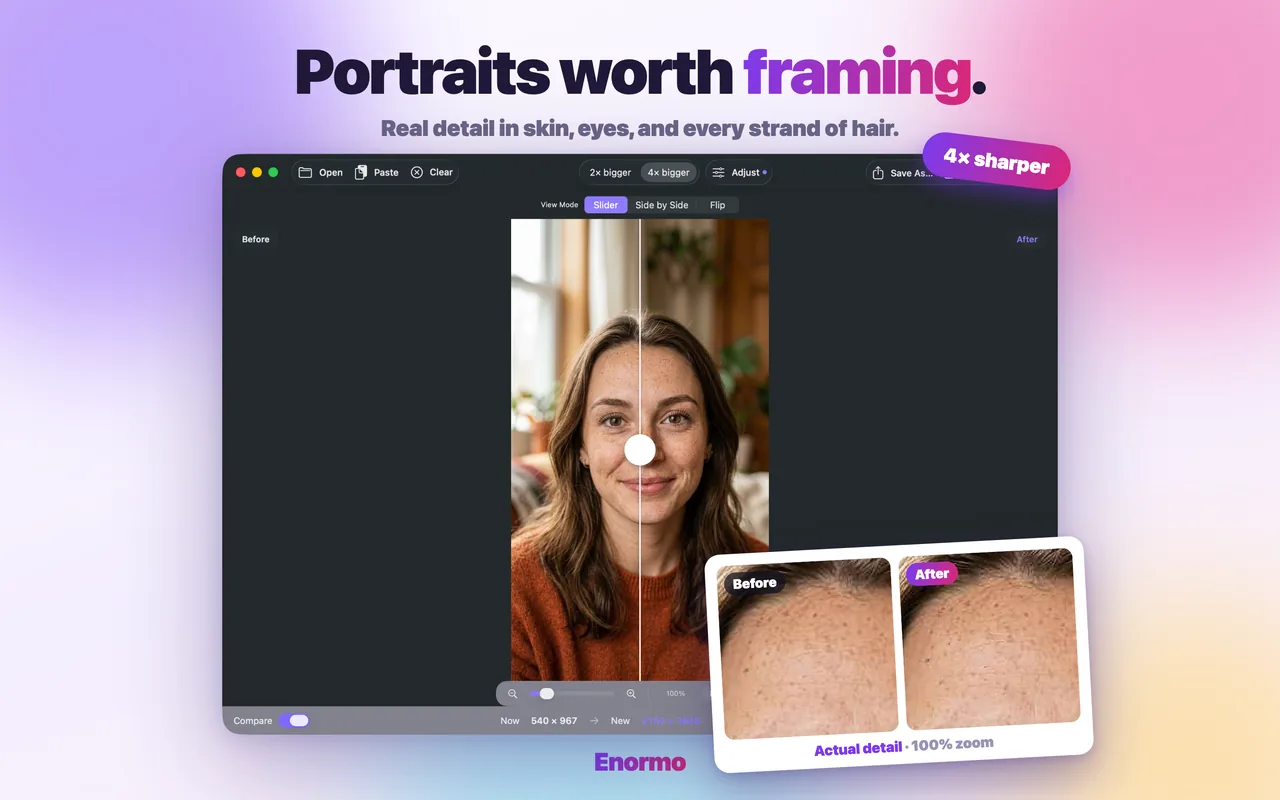Select the 4× bigger option

coord(668,172)
